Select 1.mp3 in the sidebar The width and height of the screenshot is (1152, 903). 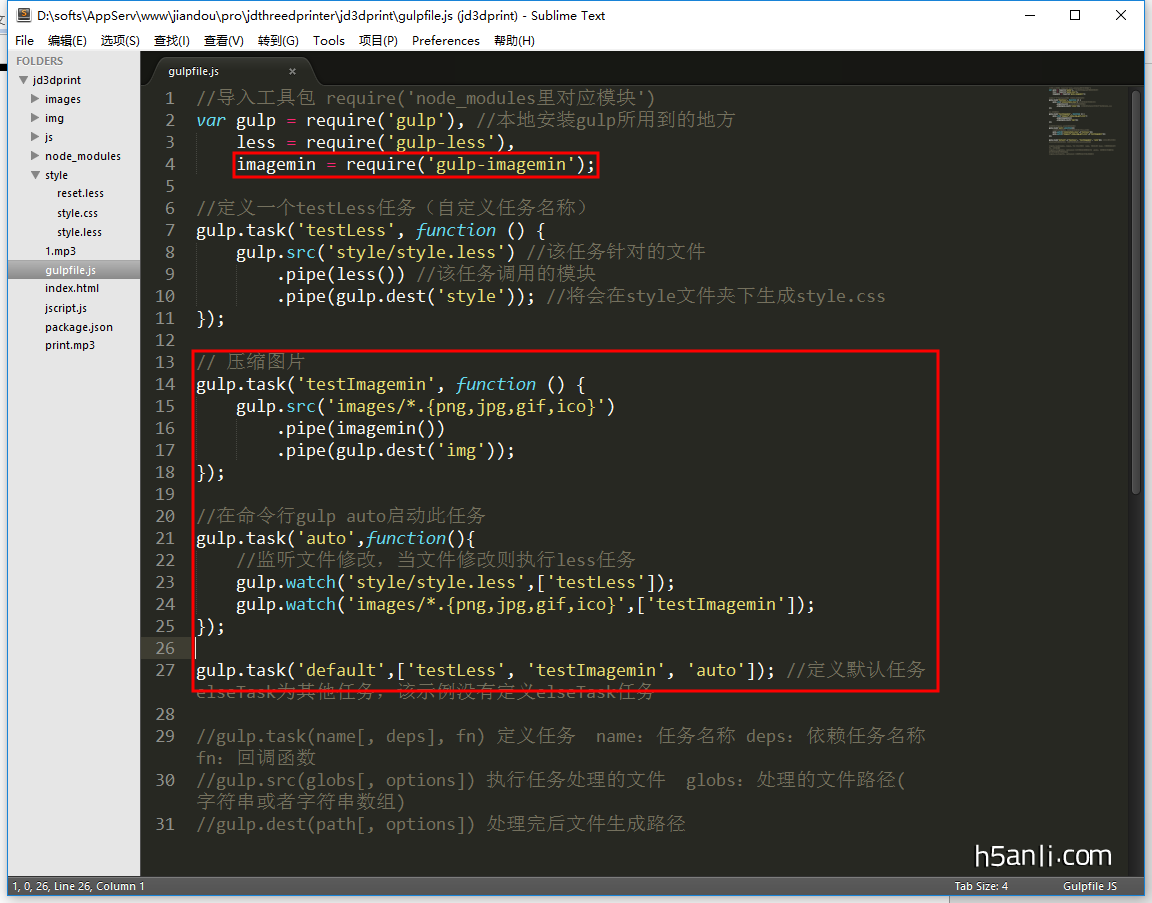coord(60,251)
